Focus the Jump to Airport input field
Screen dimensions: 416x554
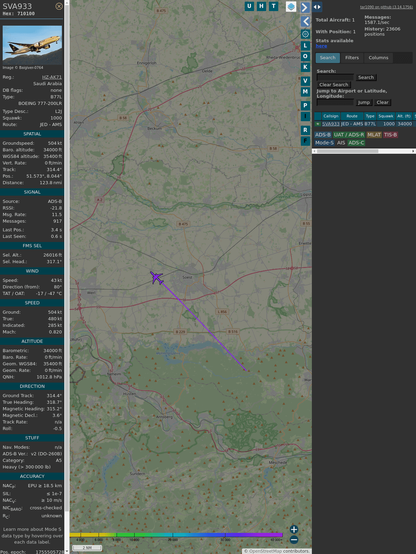click(335, 102)
